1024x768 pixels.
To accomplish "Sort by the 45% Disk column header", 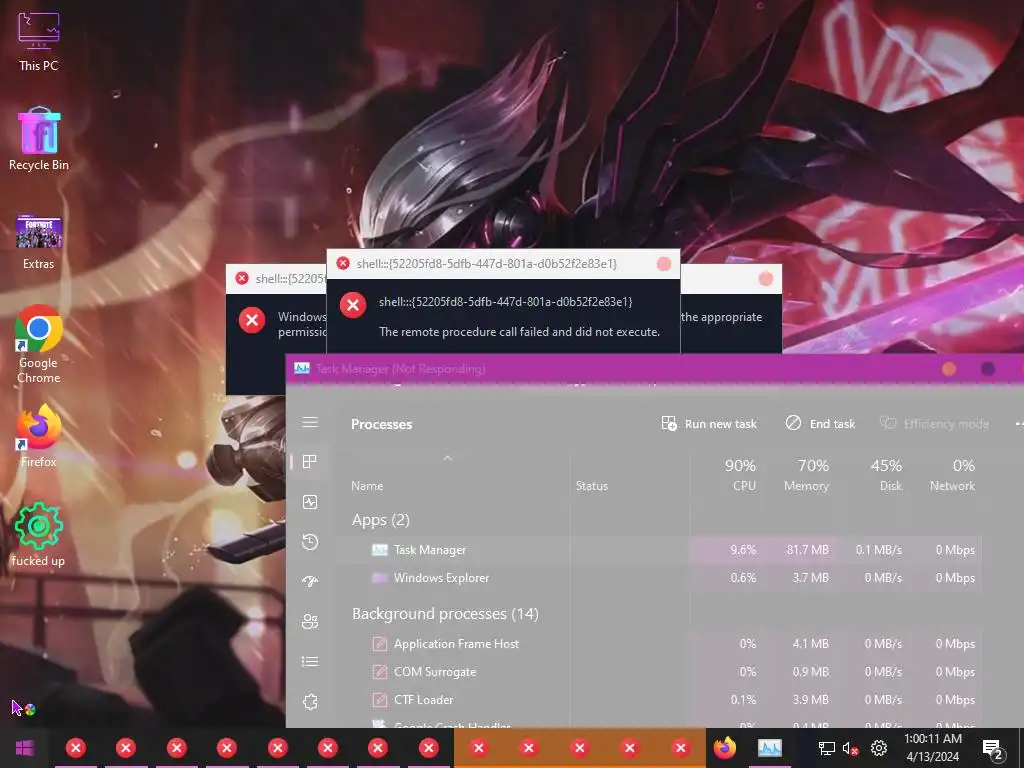I will [x=886, y=475].
